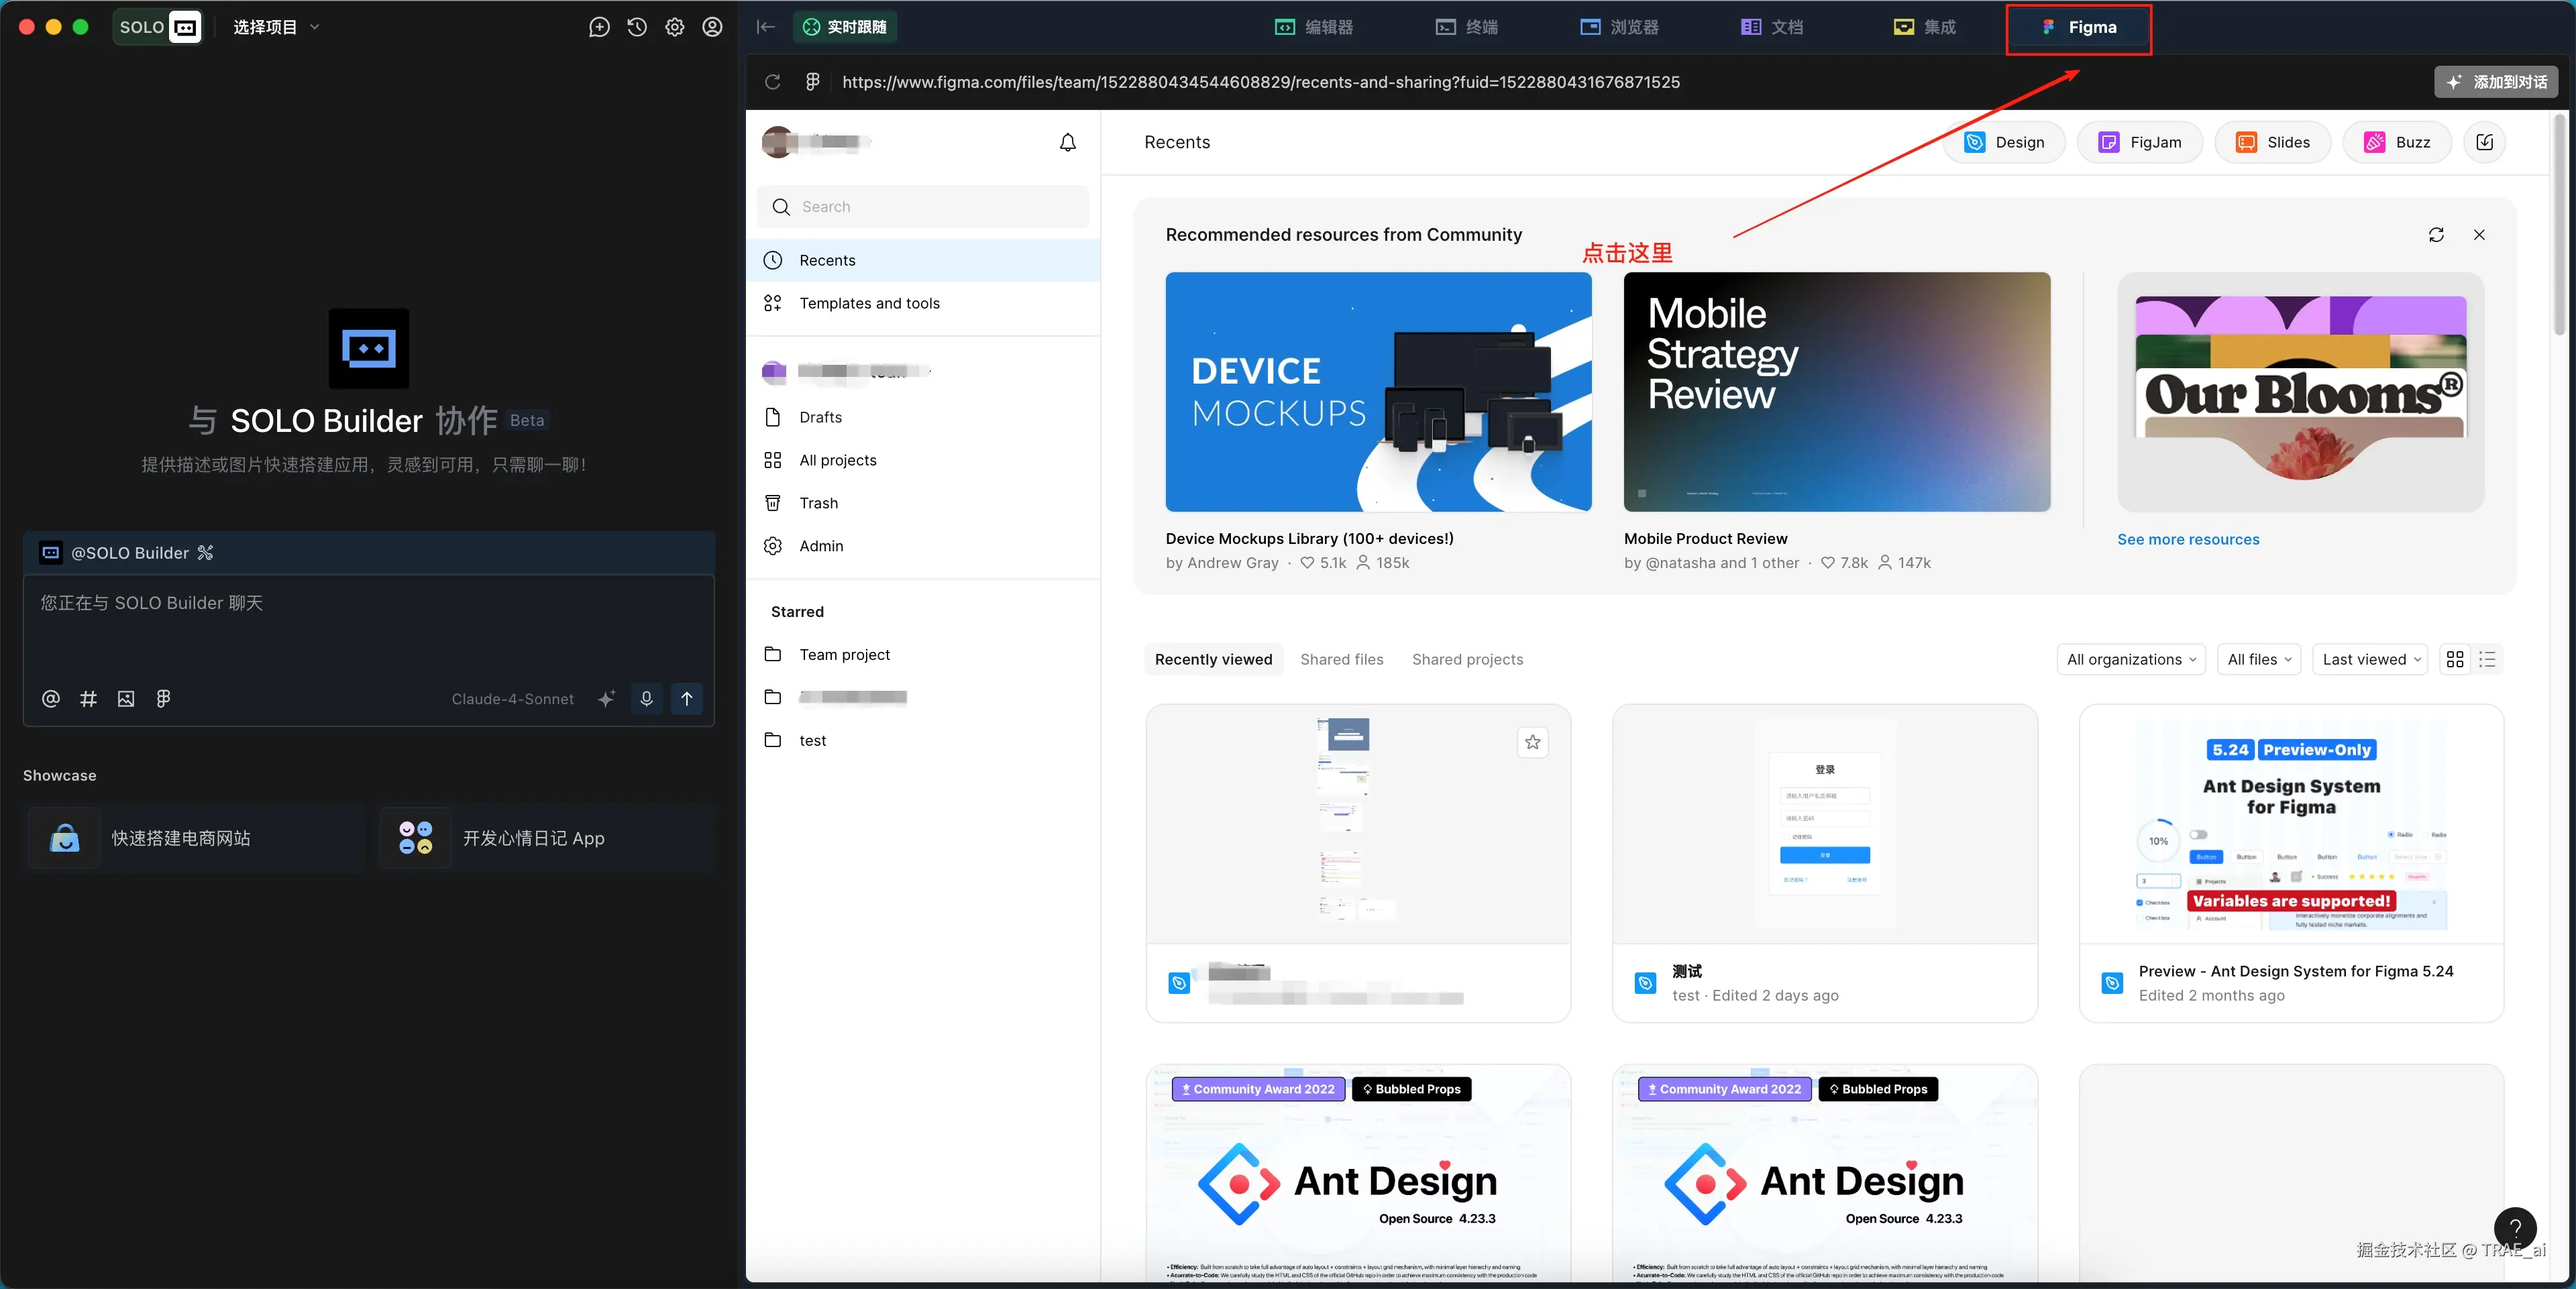Reload the embedded browser page
Image resolution: width=2576 pixels, height=1289 pixels.
(773, 82)
